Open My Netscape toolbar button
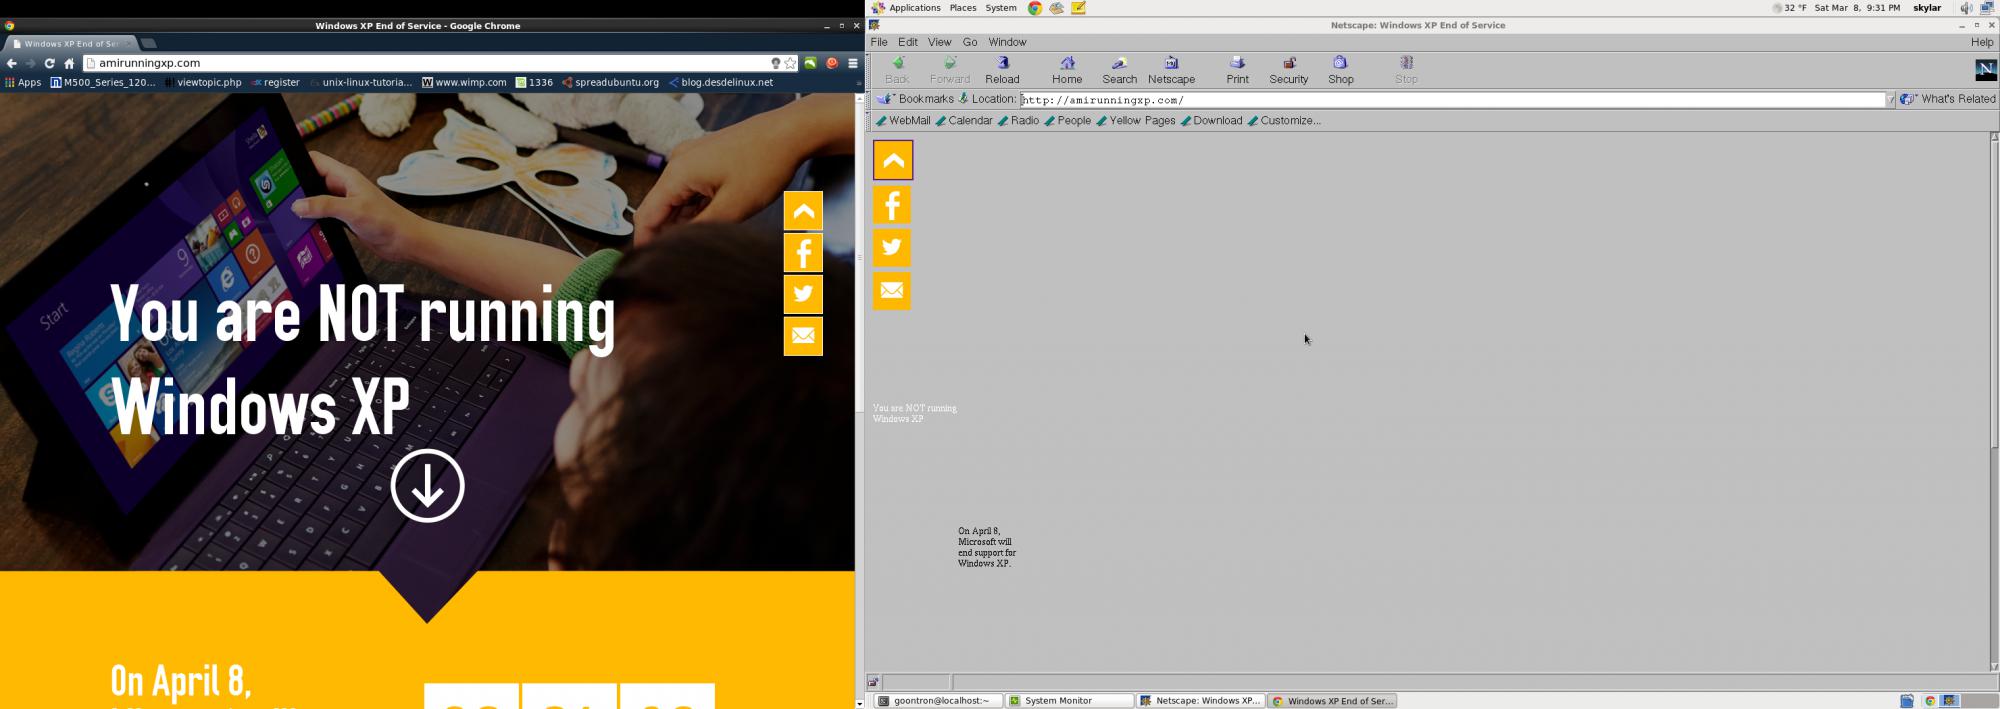Image resolution: width=2000 pixels, height=709 pixels. point(1171,70)
